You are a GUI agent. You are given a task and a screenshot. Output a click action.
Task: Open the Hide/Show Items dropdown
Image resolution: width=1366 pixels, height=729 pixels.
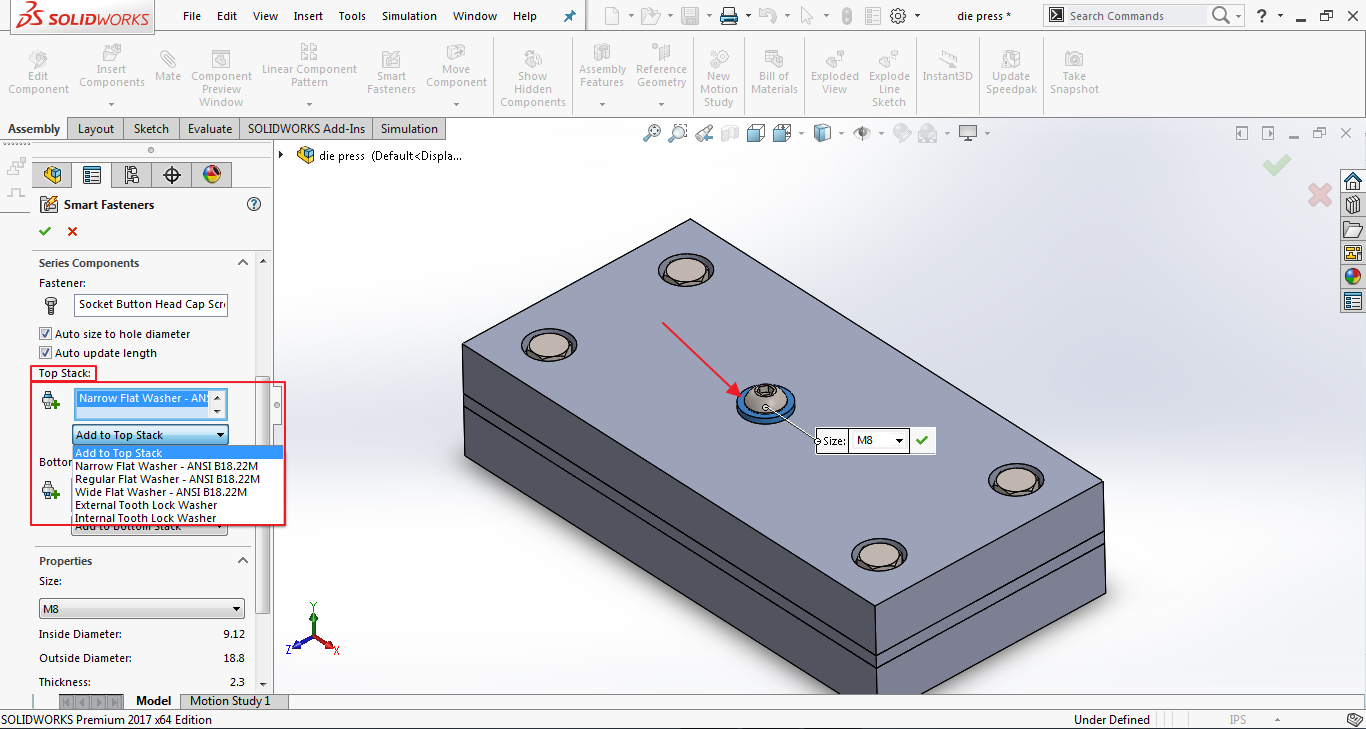pyautogui.click(x=880, y=133)
